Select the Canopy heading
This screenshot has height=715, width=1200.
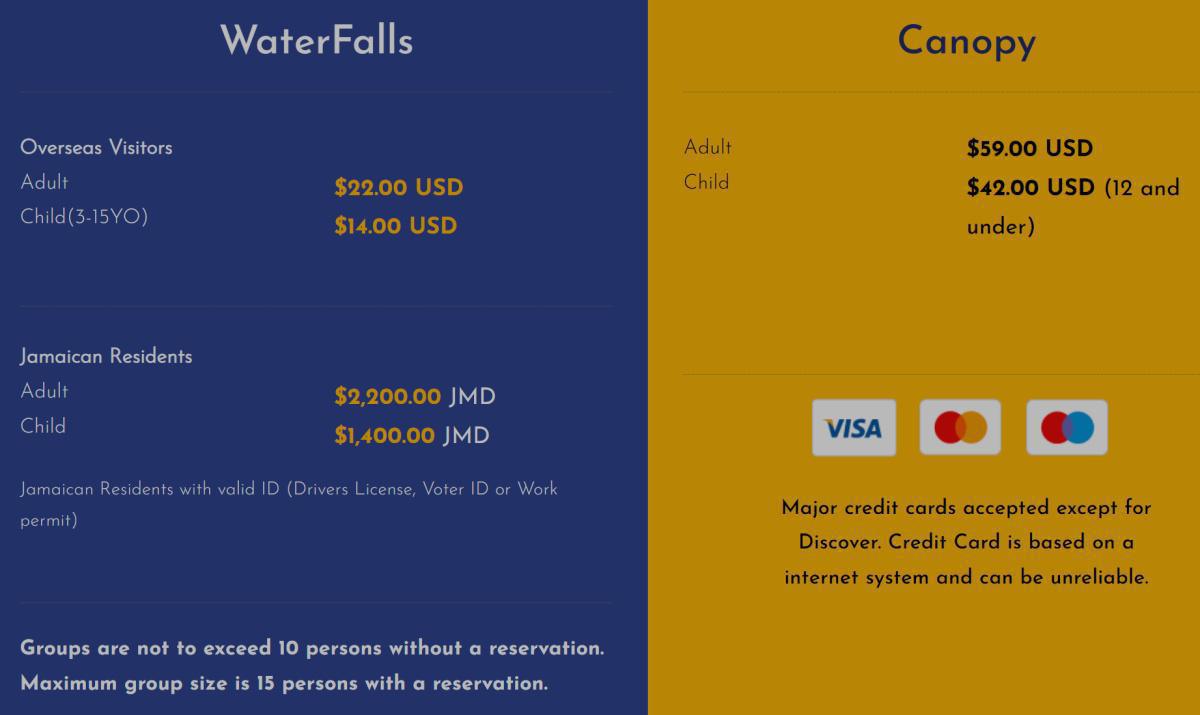966,41
